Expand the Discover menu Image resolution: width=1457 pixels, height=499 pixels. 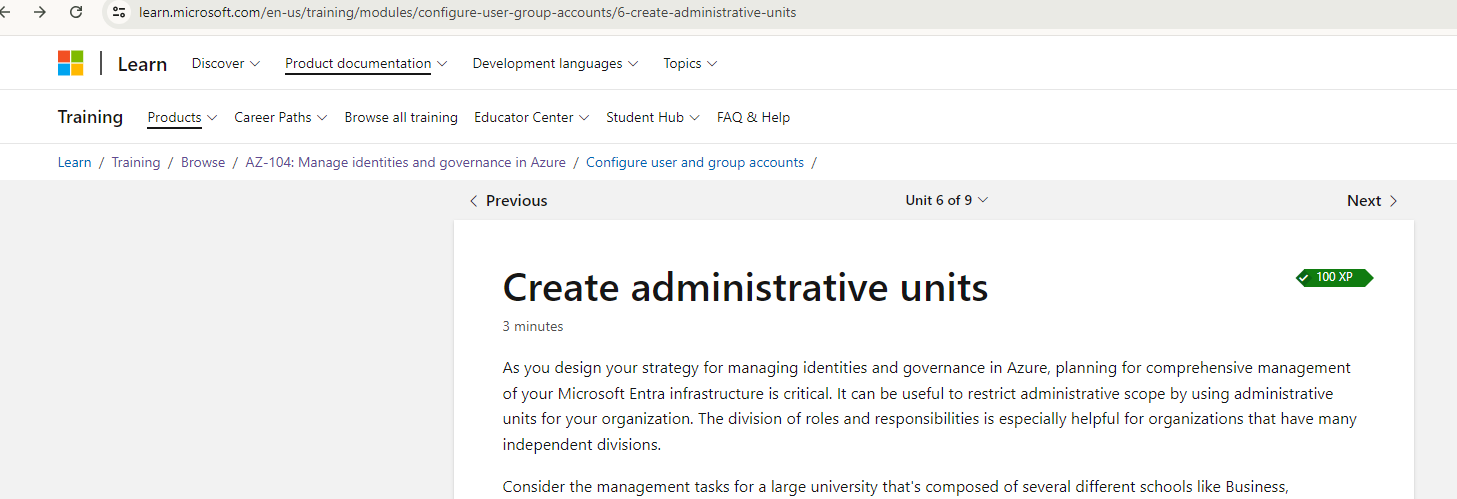pyautogui.click(x=225, y=63)
